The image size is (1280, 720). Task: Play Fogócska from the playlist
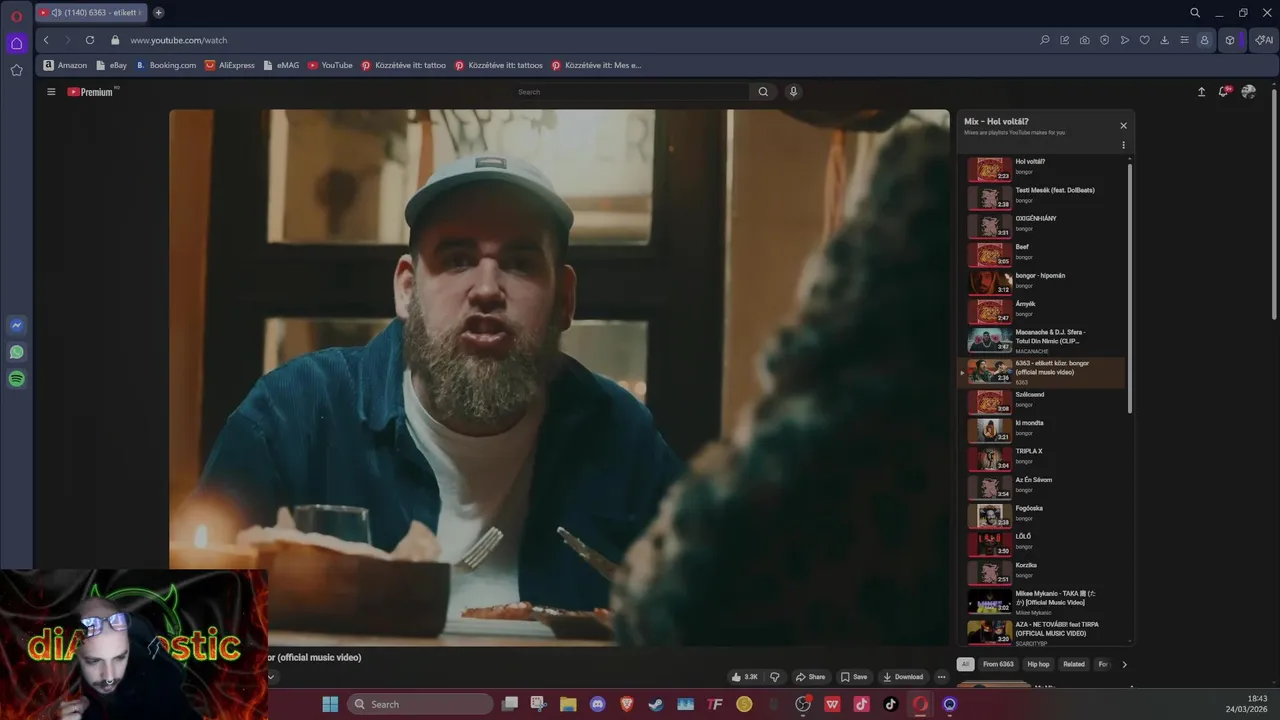(1042, 515)
